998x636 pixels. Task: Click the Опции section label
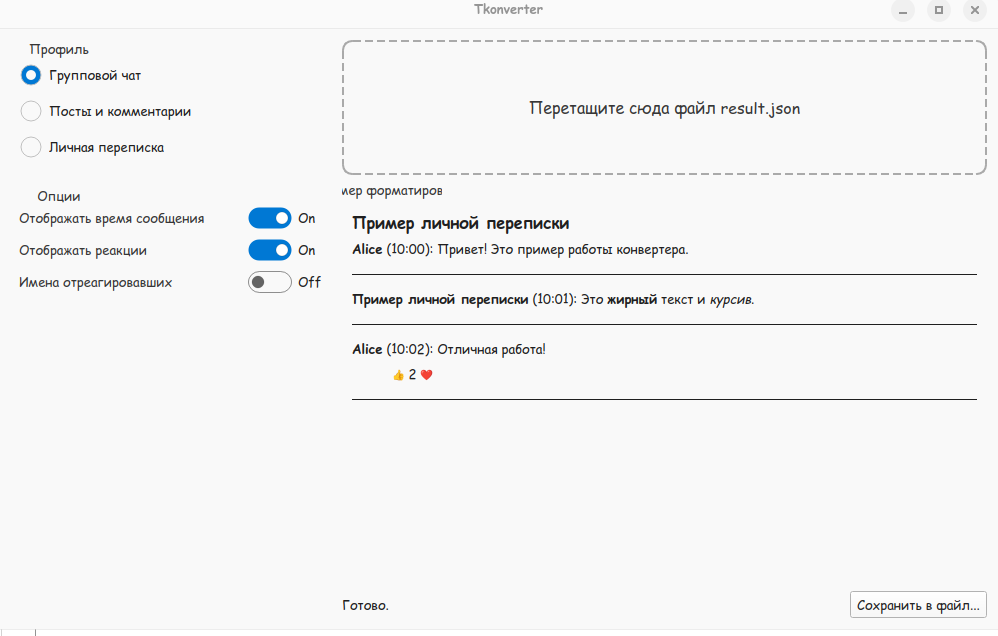pos(59,196)
